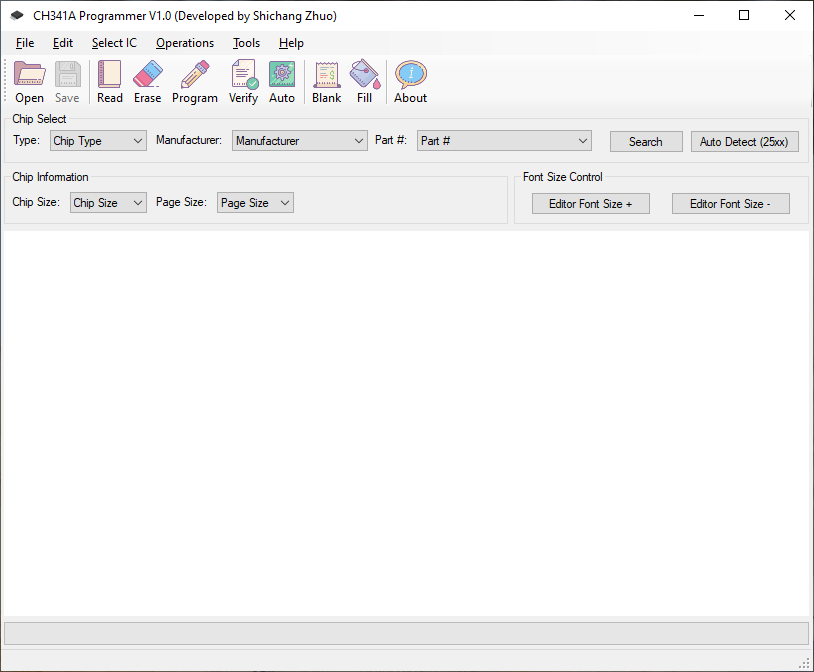This screenshot has width=814, height=672.
Task: Minimize the CH341A Programmer window
Action: pyautogui.click(x=699, y=16)
